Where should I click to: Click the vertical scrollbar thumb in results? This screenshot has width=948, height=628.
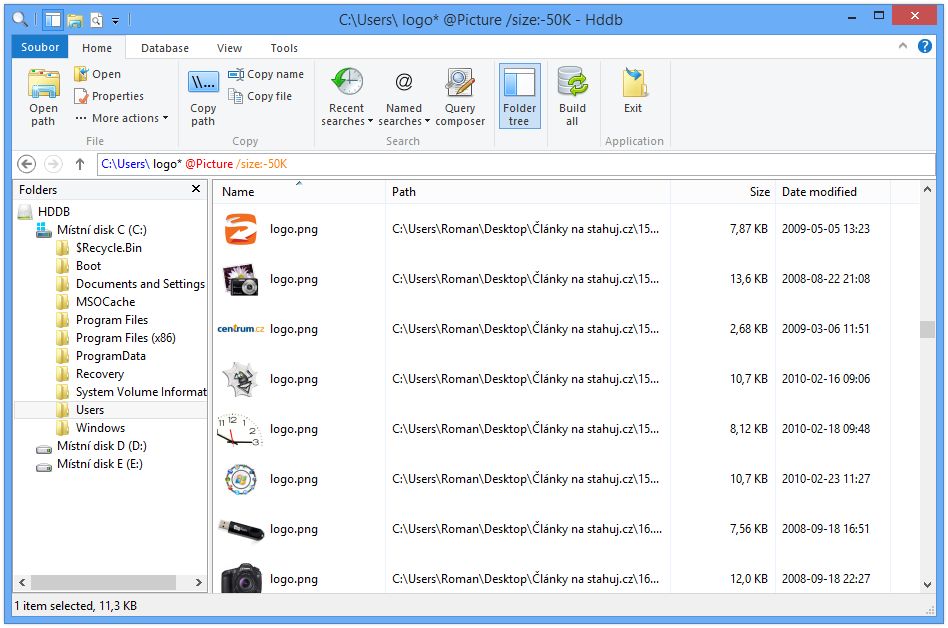[927, 329]
